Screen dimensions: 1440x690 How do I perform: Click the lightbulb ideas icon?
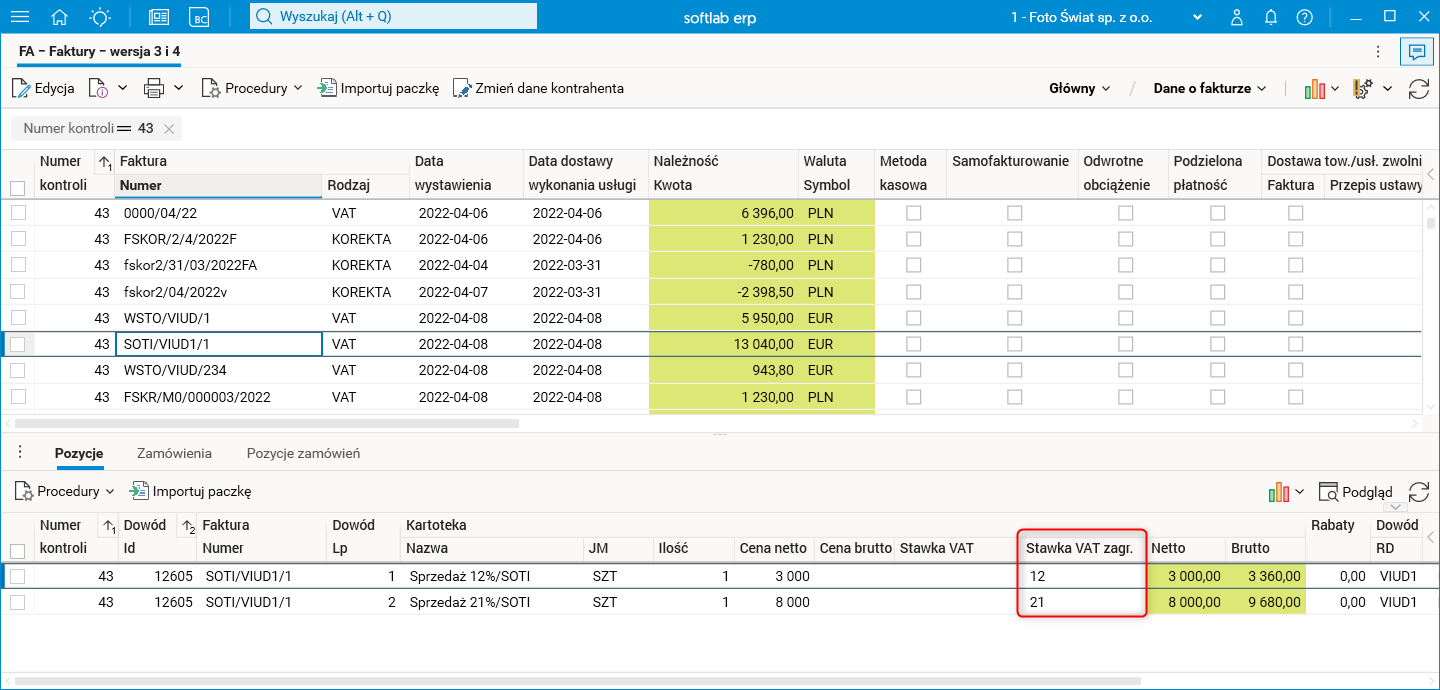pyautogui.click(x=100, y=17)
